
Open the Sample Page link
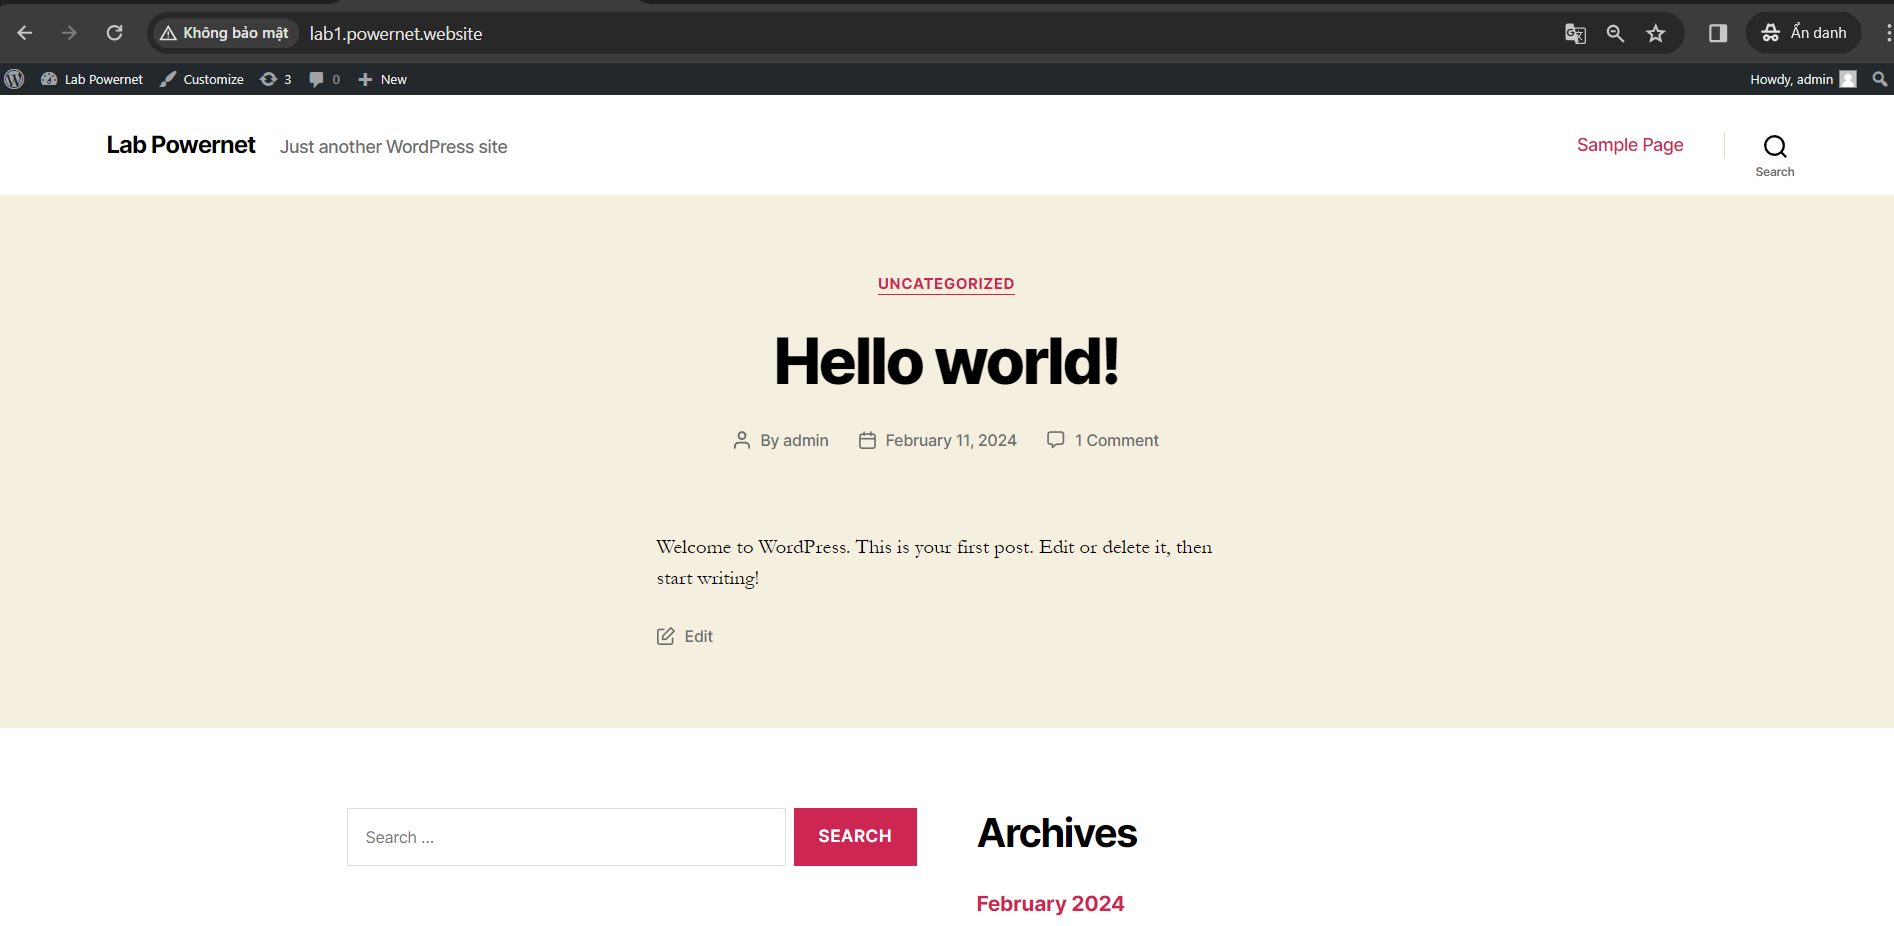tap(1629, 145)
